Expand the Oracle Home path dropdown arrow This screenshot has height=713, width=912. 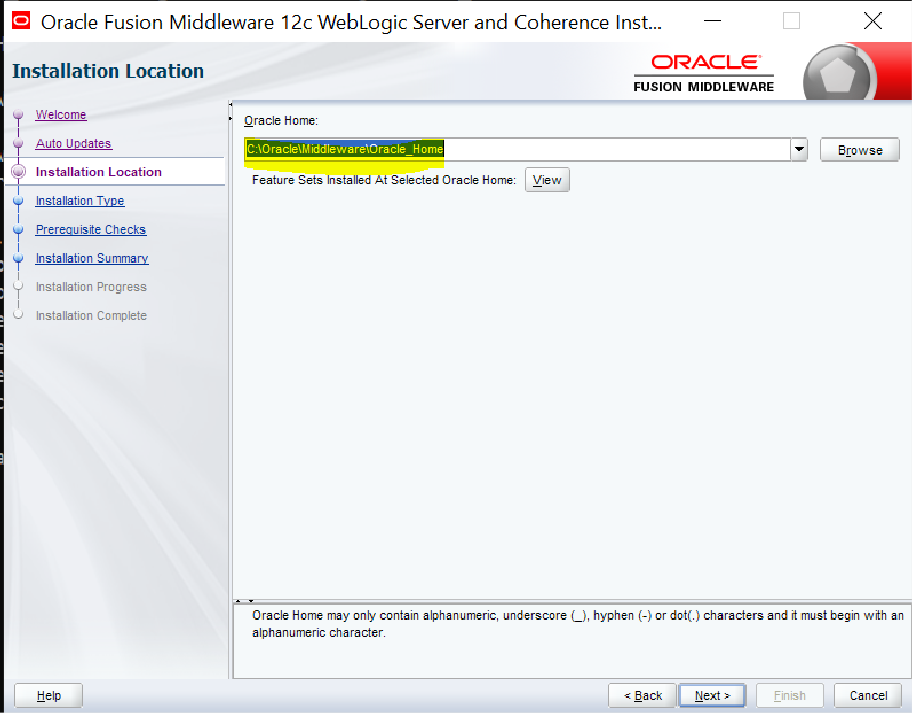799,150
